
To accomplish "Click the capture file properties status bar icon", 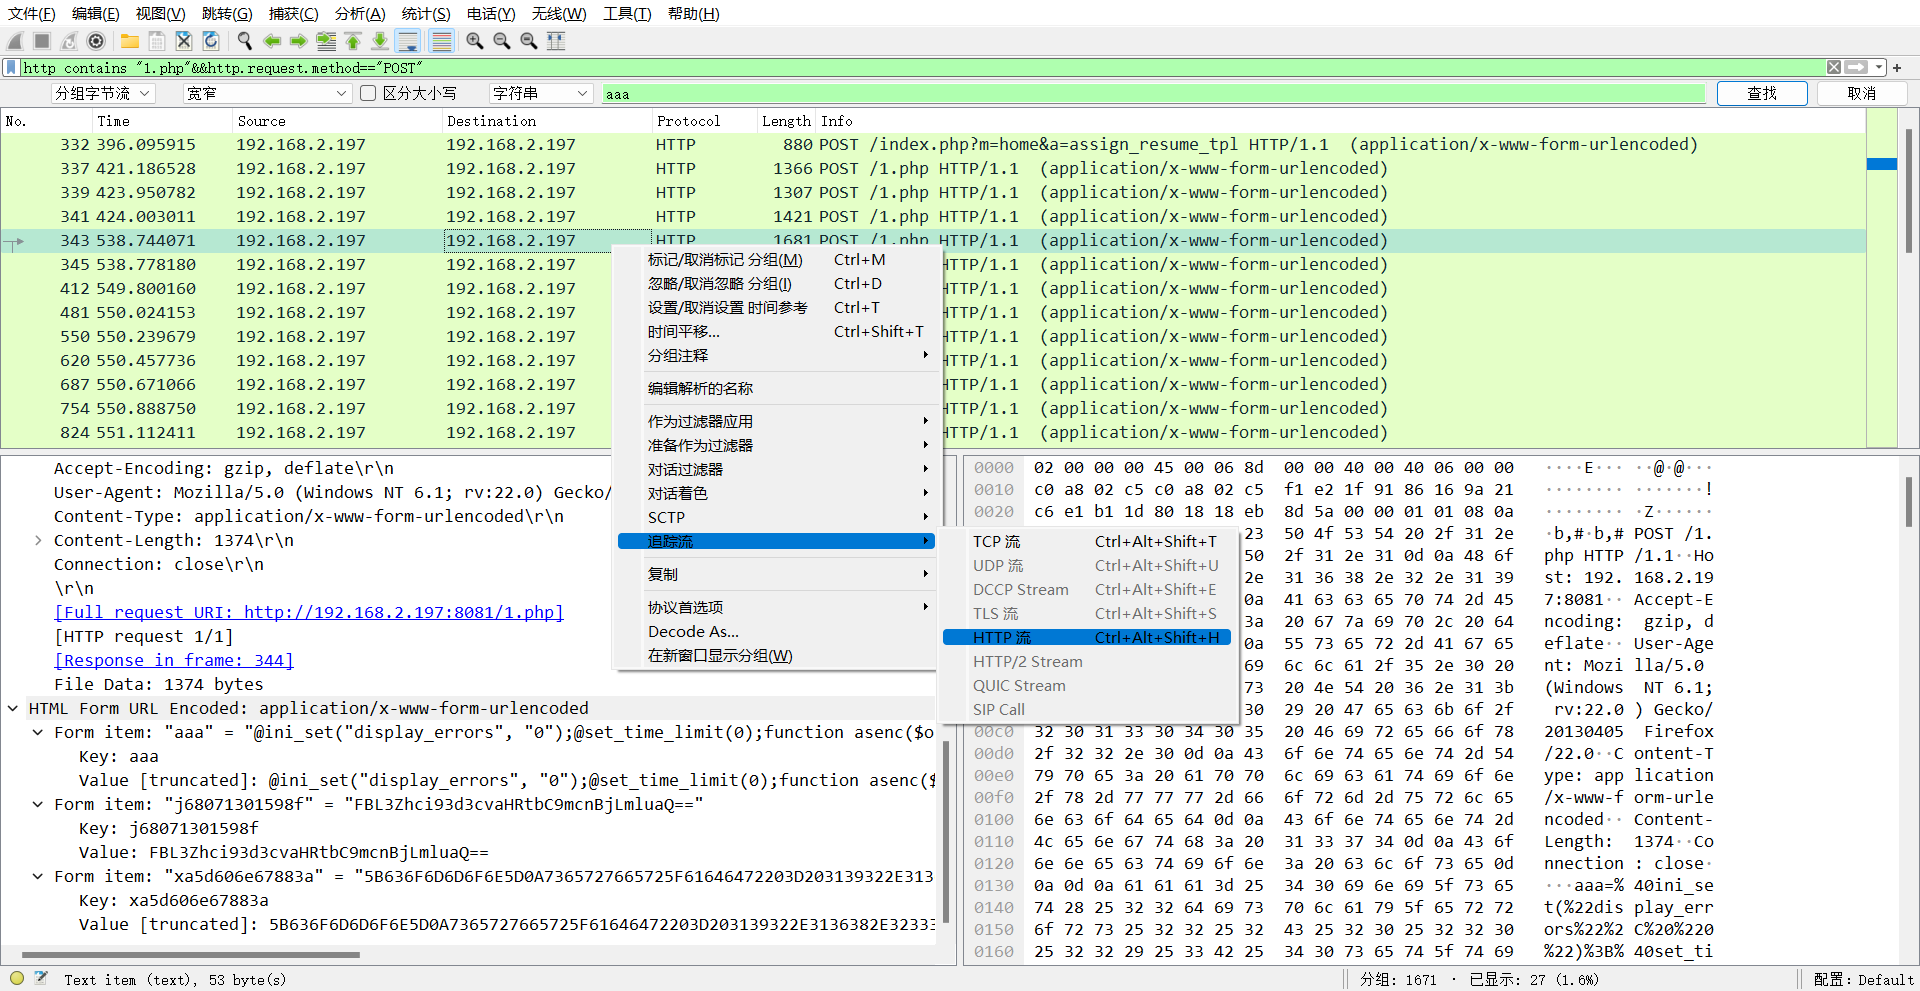I will 42,979.
